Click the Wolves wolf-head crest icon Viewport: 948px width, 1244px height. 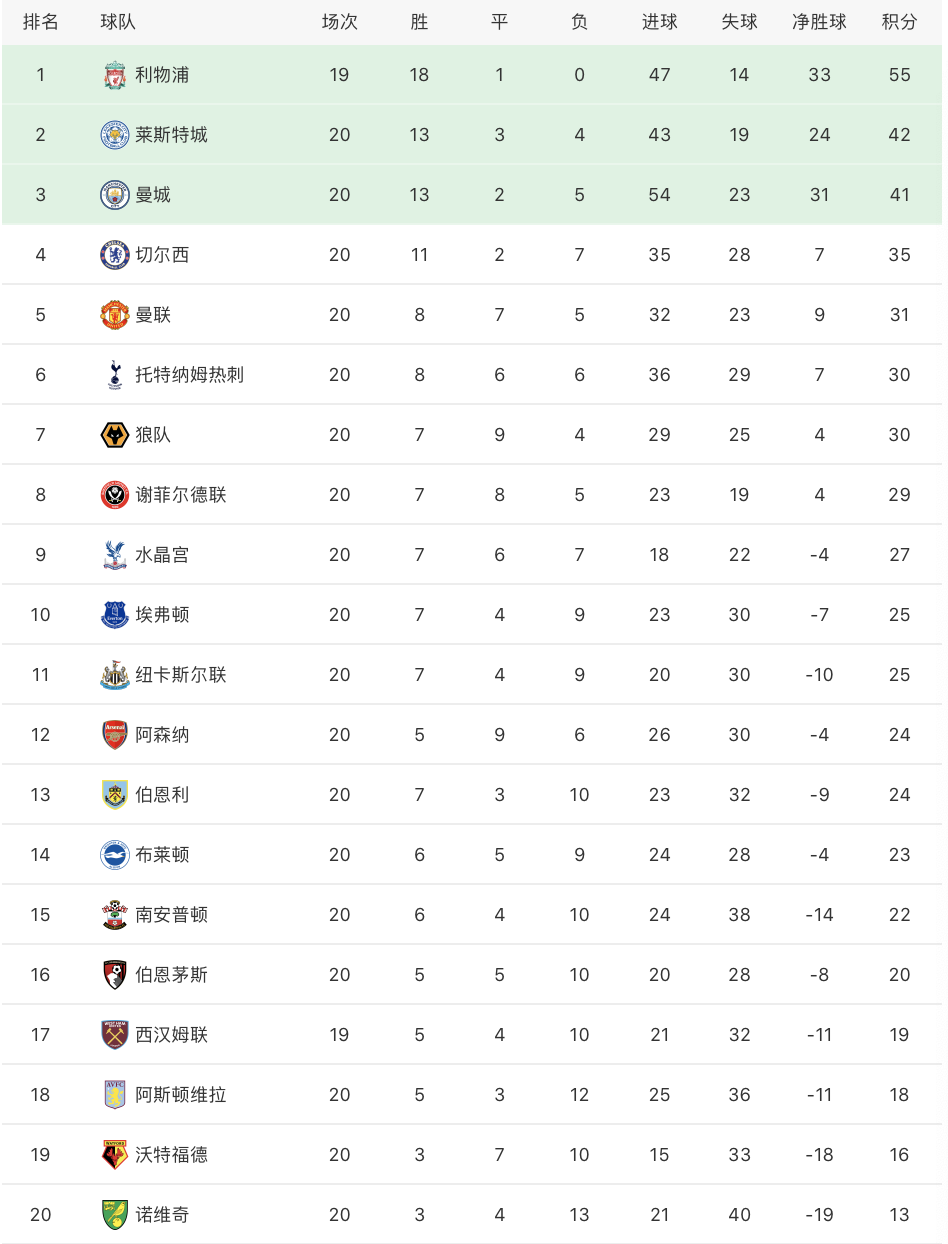click(x=115, y=435)
